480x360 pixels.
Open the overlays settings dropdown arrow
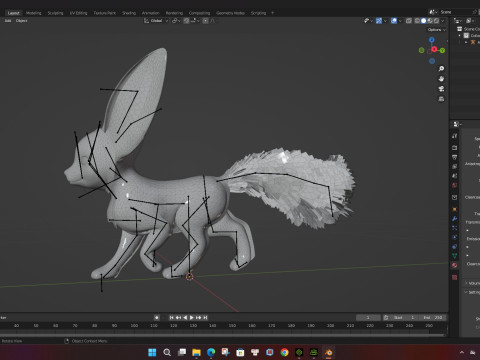[x=400, y=21]
